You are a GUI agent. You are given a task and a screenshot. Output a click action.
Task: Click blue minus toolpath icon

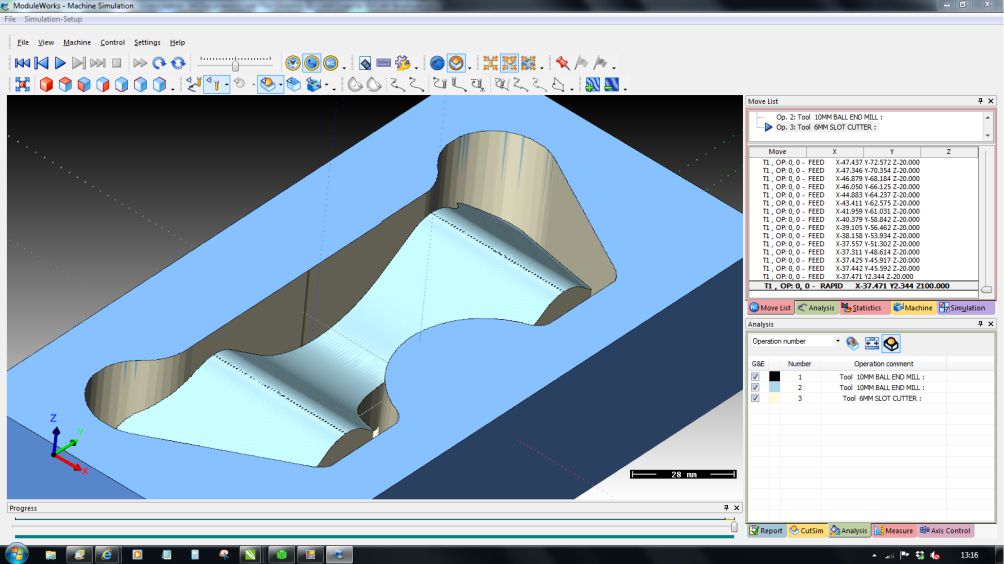pyautogui.click(x=611, y=85)
